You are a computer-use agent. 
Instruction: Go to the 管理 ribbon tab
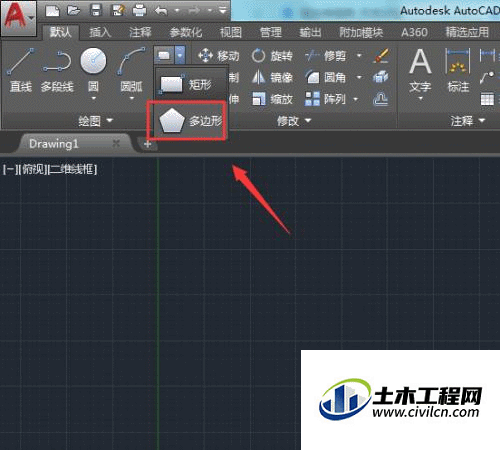click(x=270, y=32)
